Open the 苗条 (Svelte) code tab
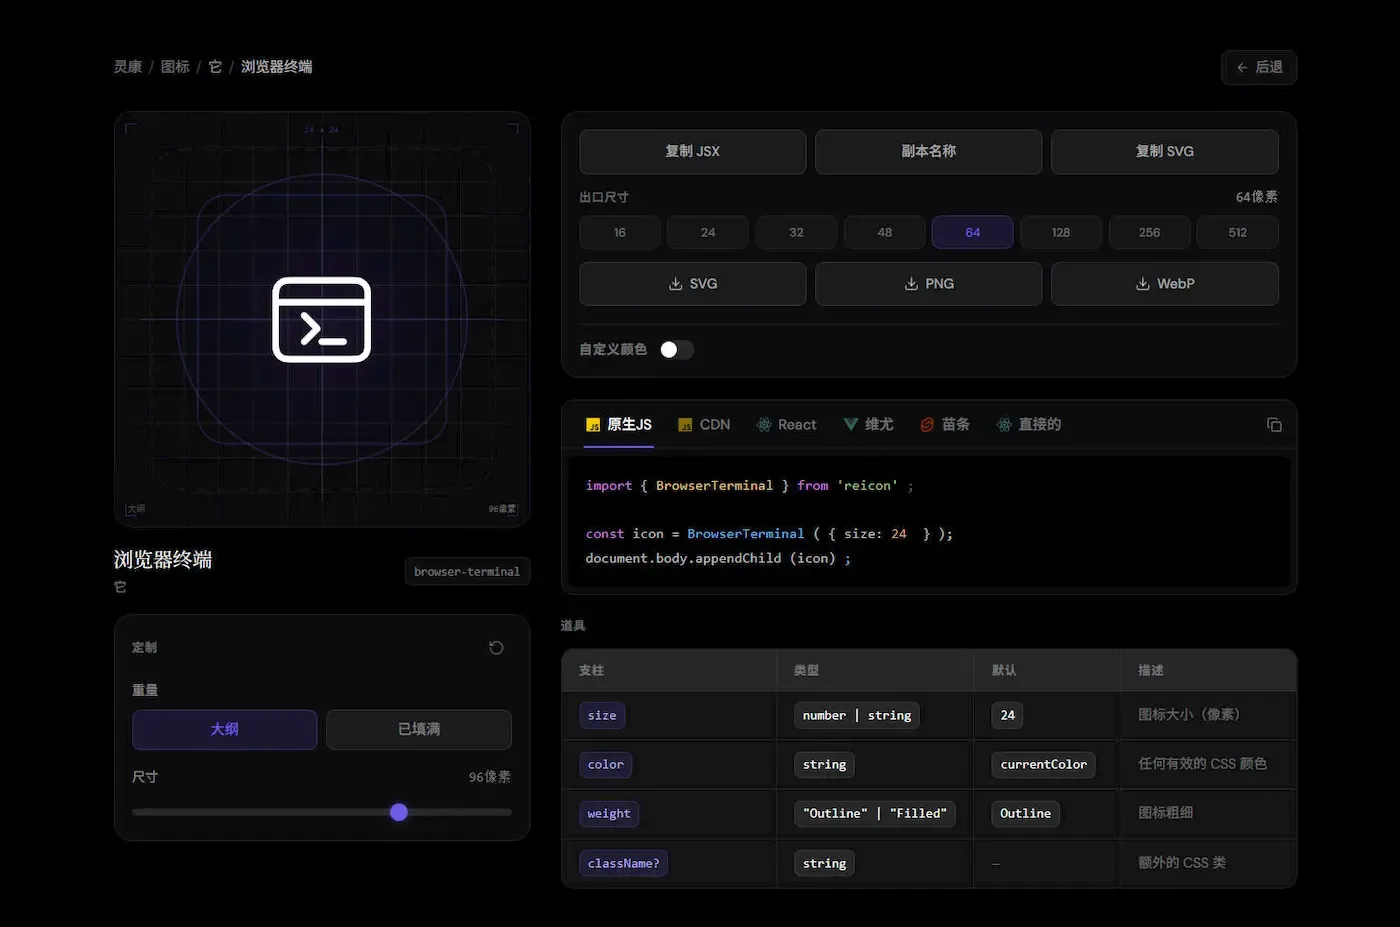Screen dimensions: 1400x927 [945, 425]
